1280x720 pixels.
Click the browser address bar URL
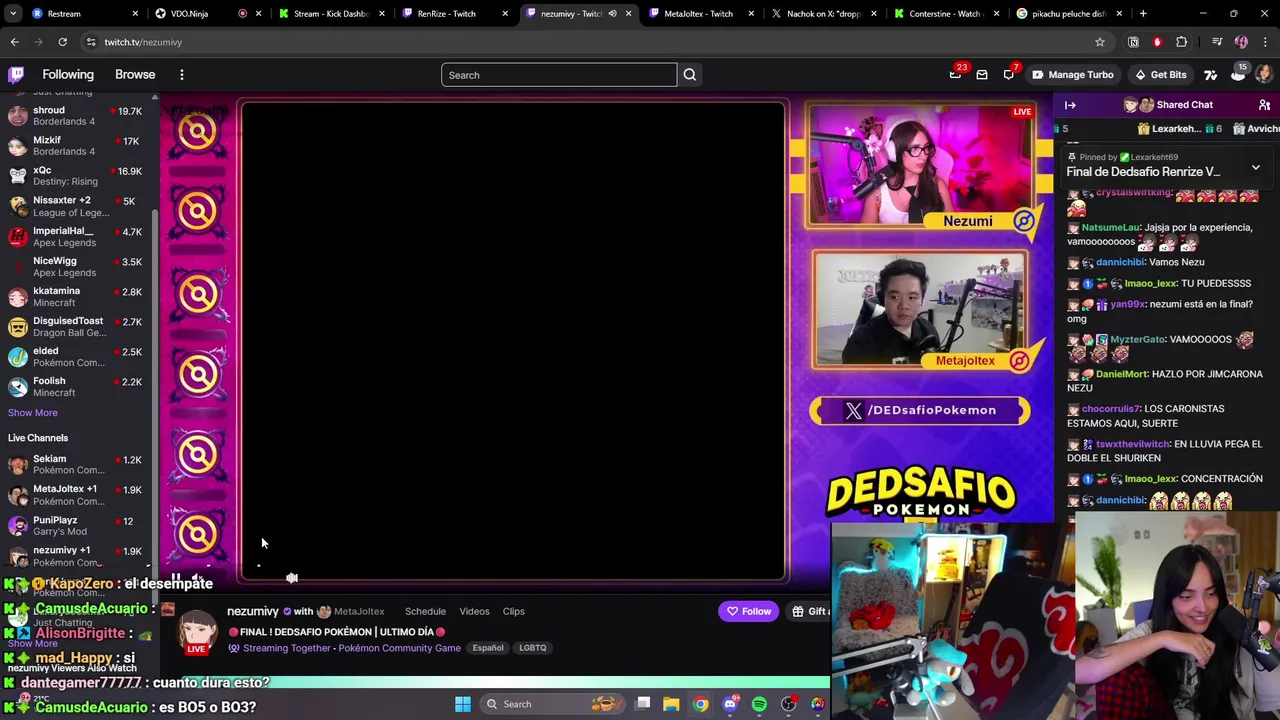click(x=143, y=42)
